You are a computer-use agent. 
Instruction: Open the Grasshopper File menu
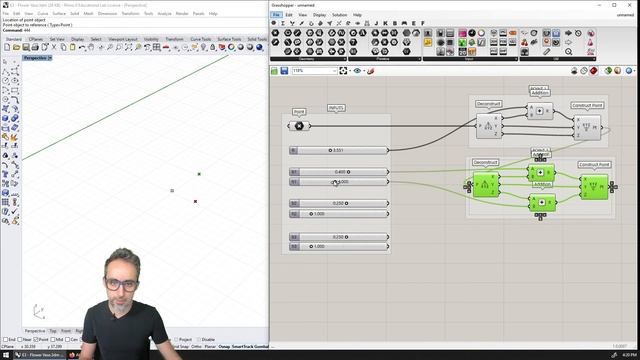[x=276, y=15]
